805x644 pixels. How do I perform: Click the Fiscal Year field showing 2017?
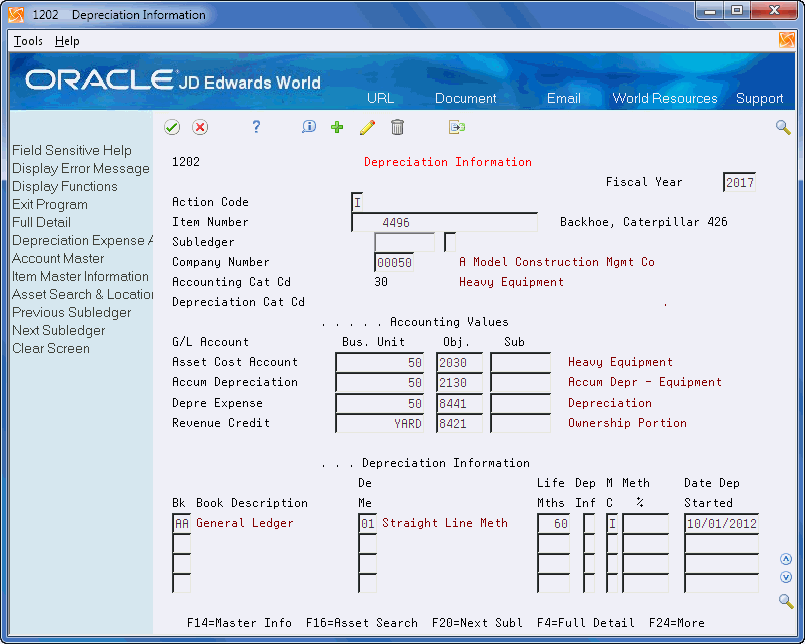(739, 182)
